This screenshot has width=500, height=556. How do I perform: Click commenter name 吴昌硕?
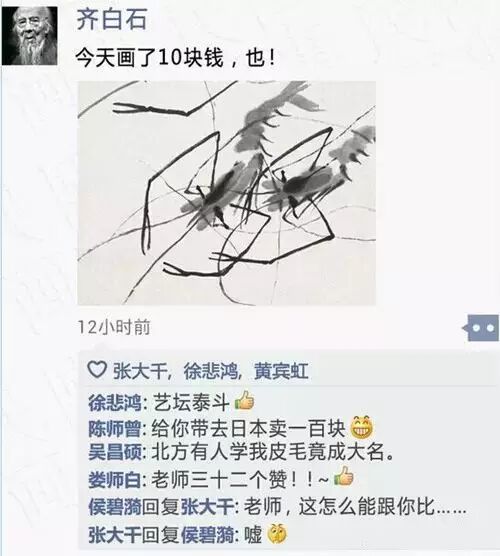click(x=115, y=452)
